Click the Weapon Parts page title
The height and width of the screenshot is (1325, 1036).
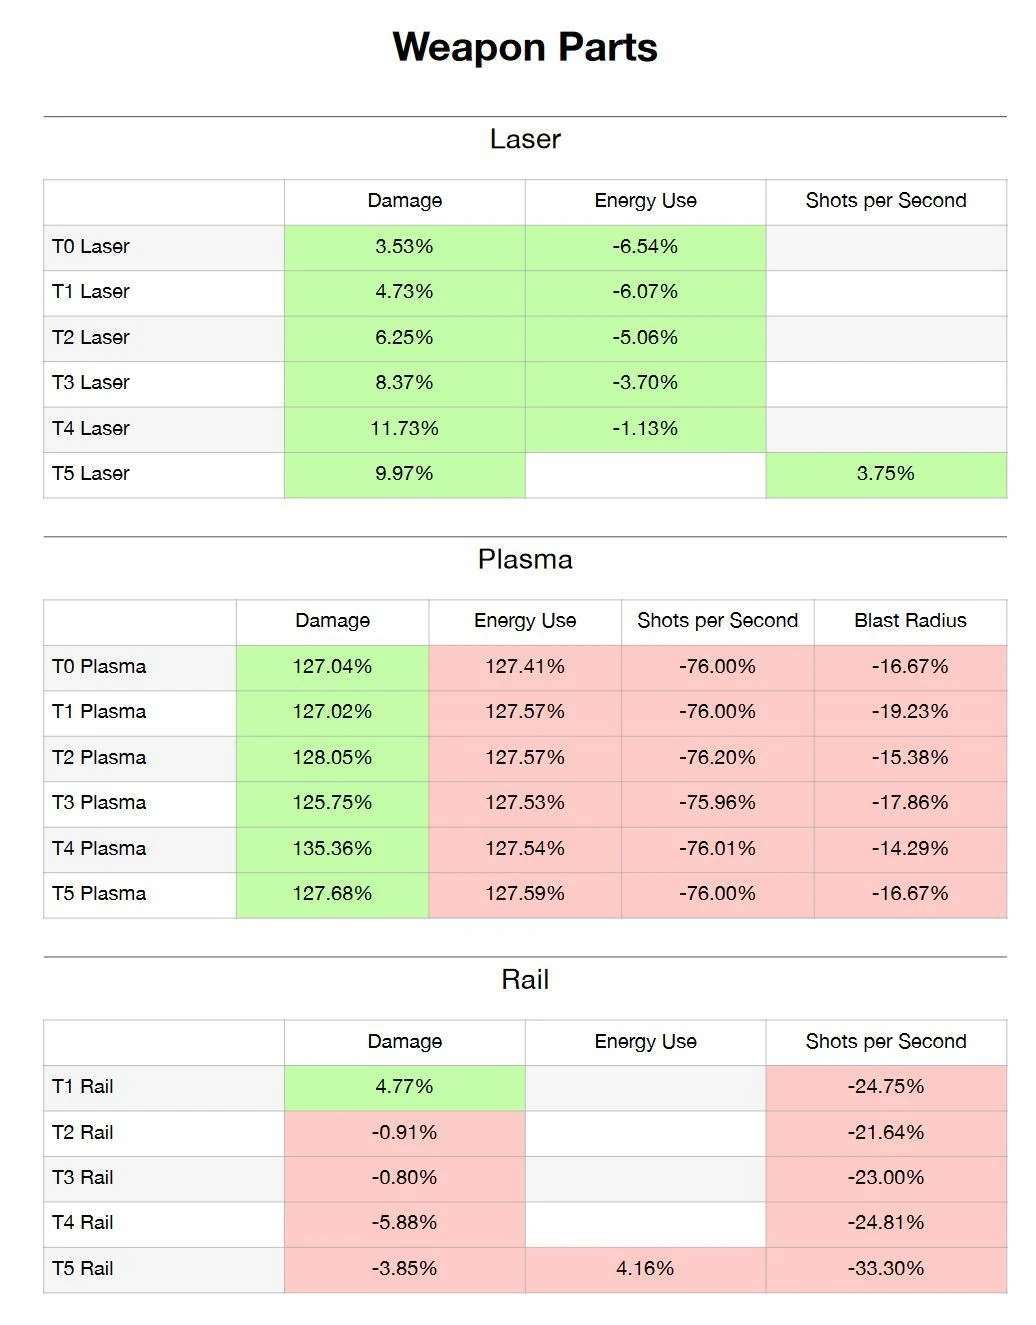[525, 47]
